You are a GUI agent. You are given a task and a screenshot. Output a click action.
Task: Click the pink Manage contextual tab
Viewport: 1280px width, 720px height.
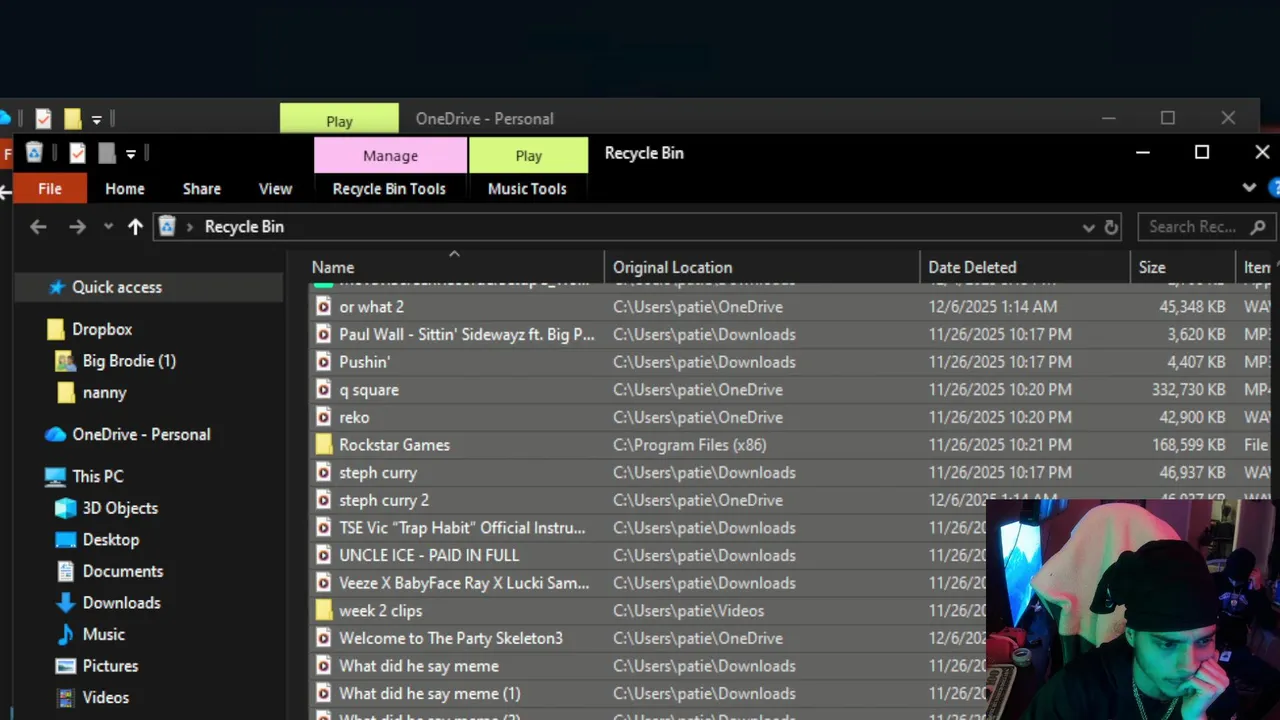[390, 155]
